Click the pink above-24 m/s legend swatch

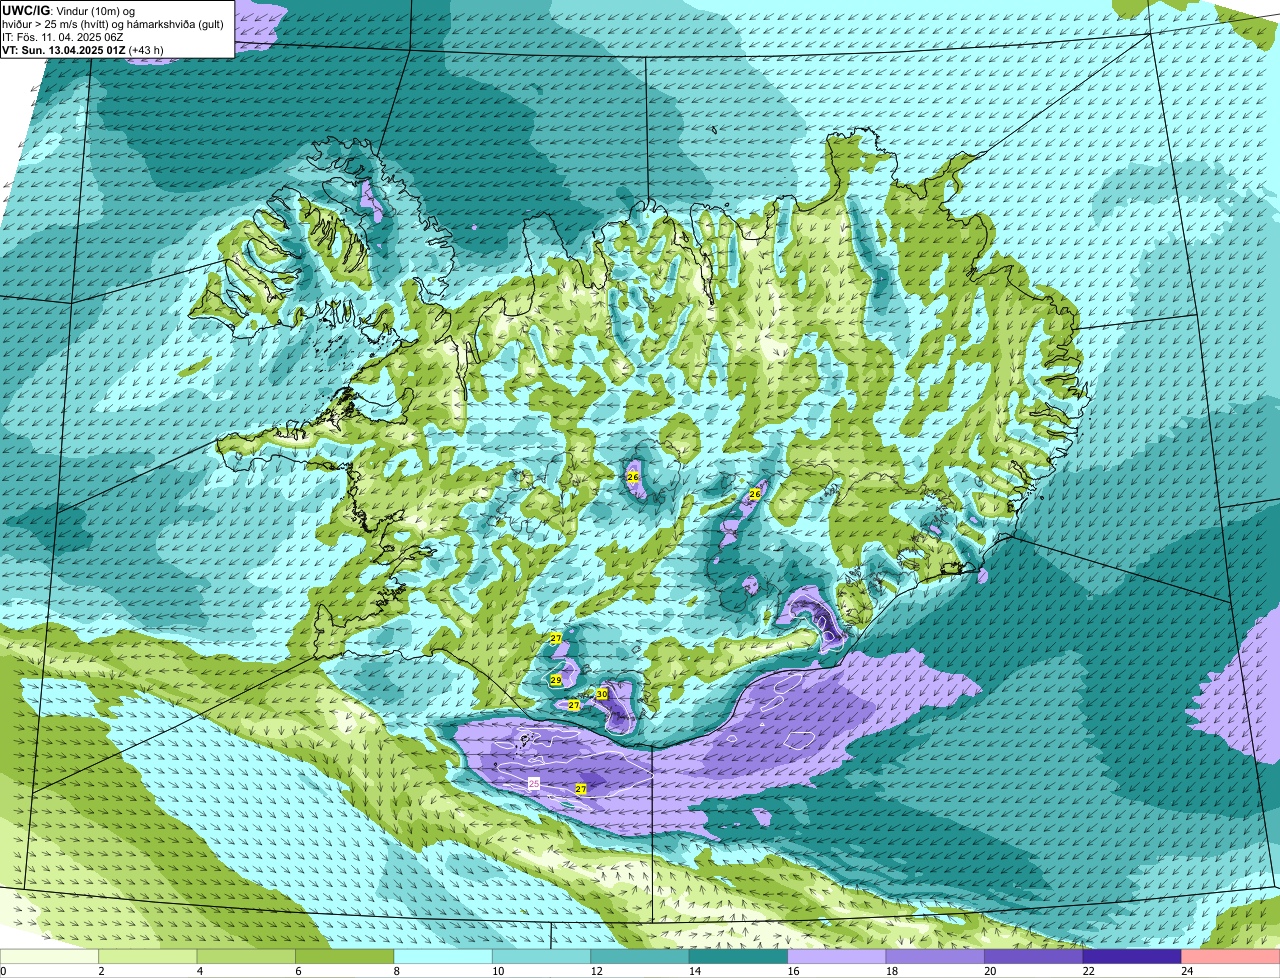pos(1231,957)
